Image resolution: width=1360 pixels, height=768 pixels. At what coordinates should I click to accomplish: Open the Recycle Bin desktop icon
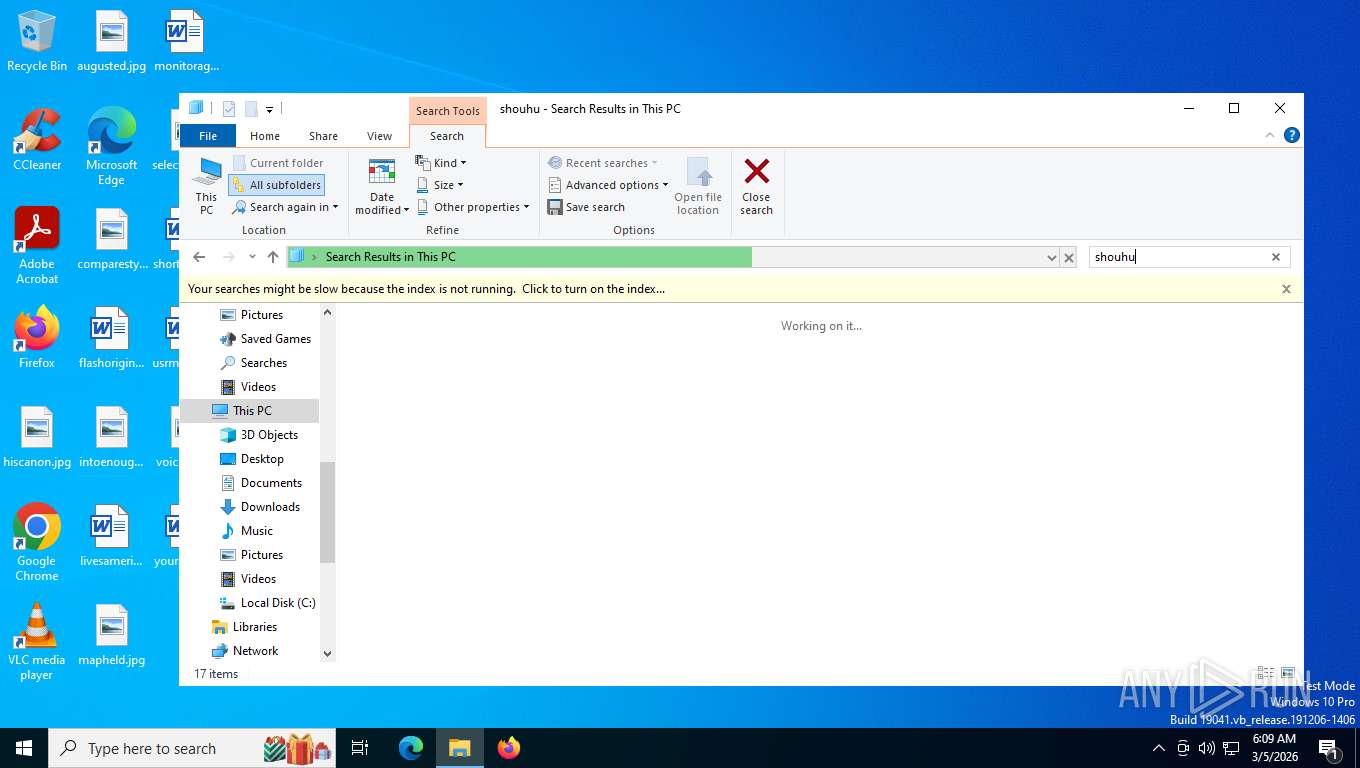[37, 41]
